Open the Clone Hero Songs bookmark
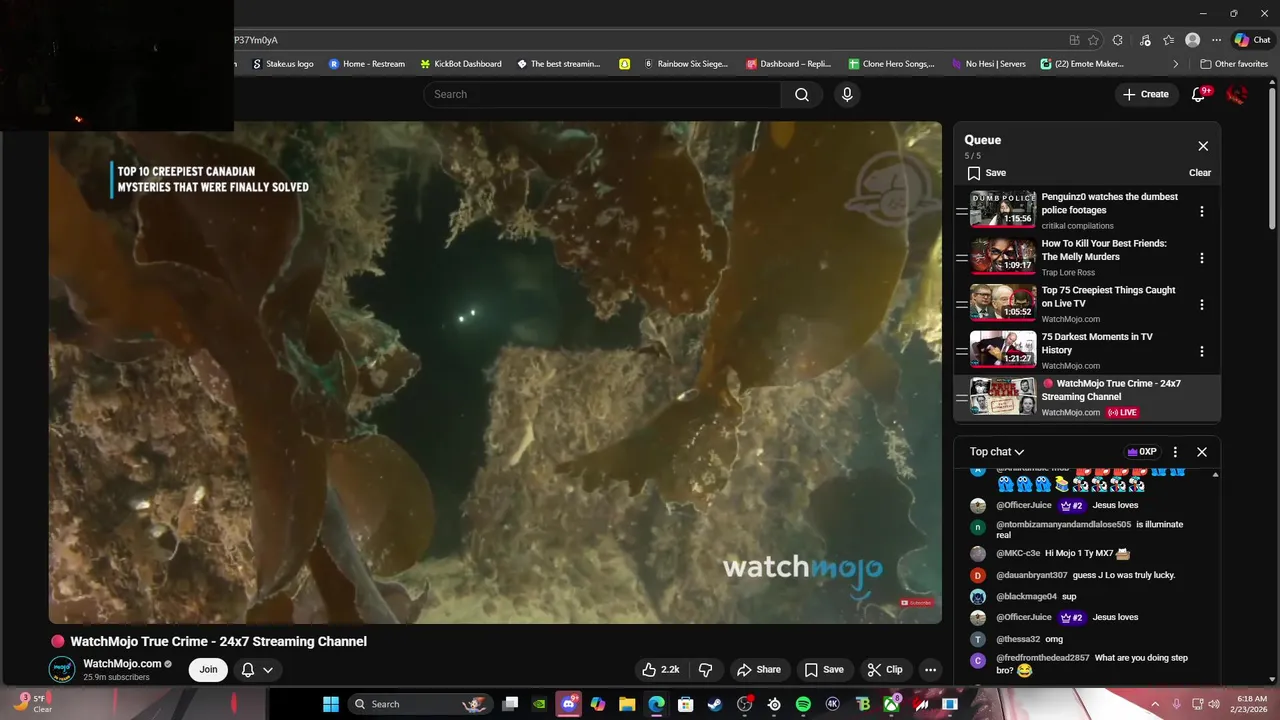1280x720 pixels. coord(892,64)
